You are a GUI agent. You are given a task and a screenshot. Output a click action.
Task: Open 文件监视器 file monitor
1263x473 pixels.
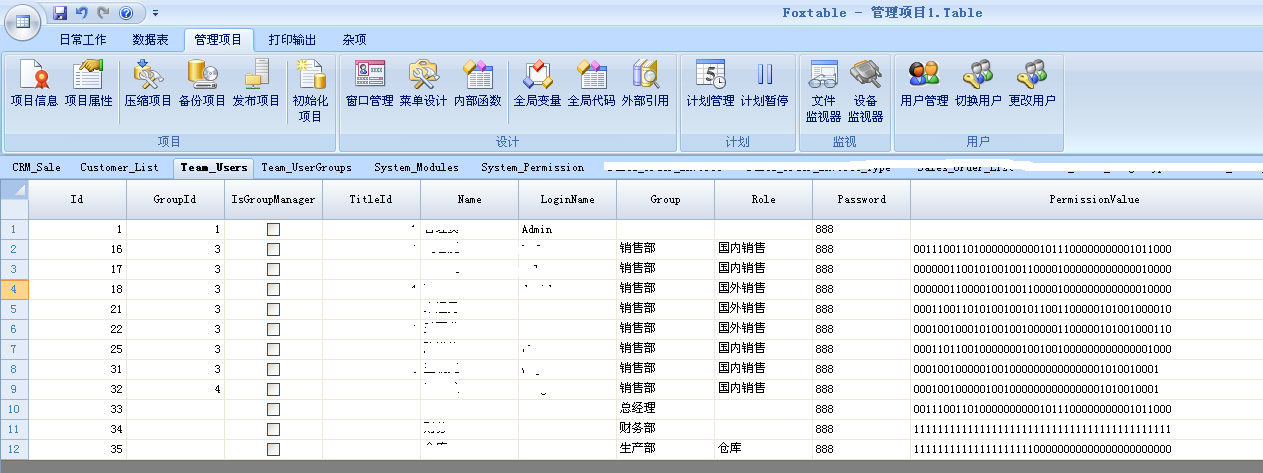(823, 90)
